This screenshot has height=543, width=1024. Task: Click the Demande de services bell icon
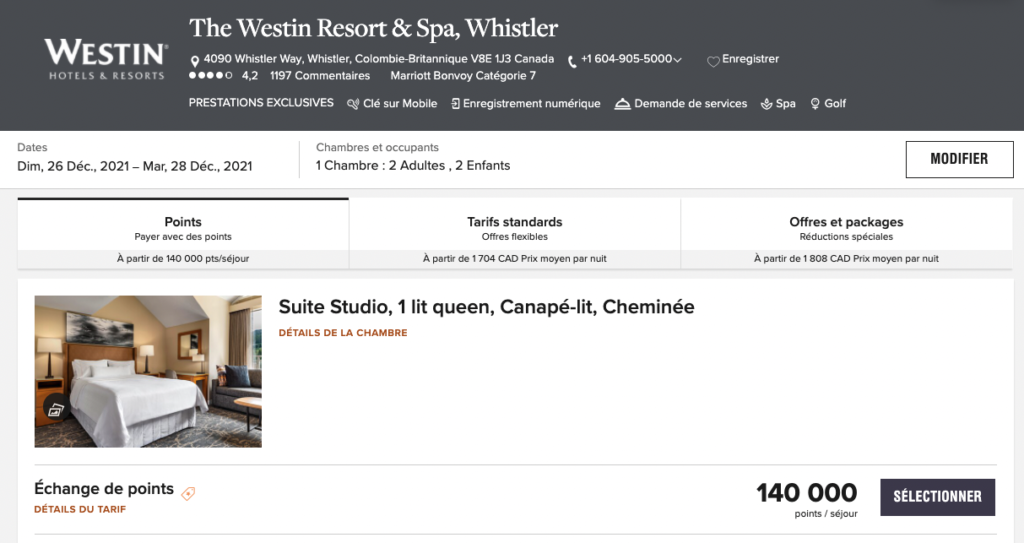[x=622, y=104]
